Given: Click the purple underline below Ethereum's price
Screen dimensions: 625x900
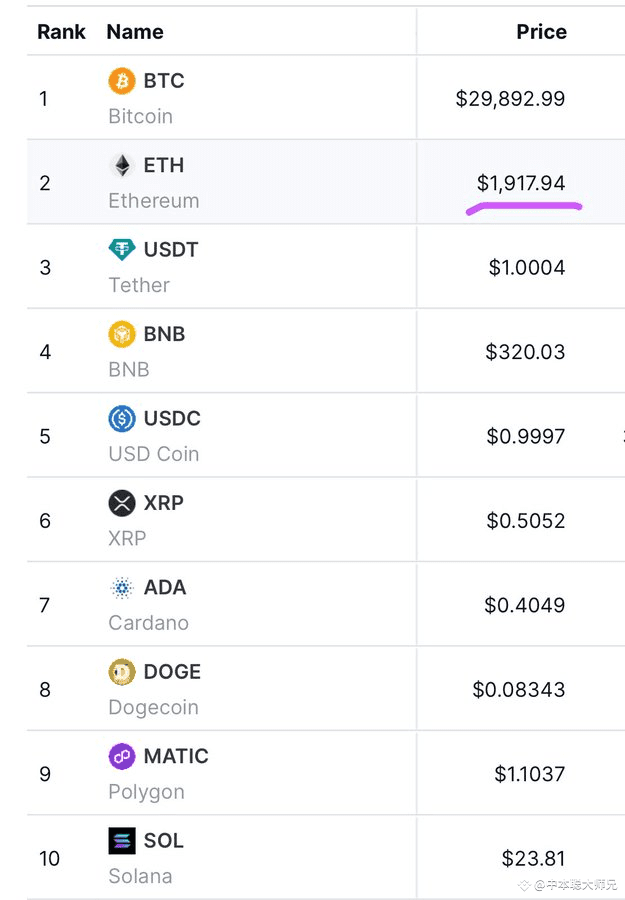Looking at the screenshot, I should 522,204.
